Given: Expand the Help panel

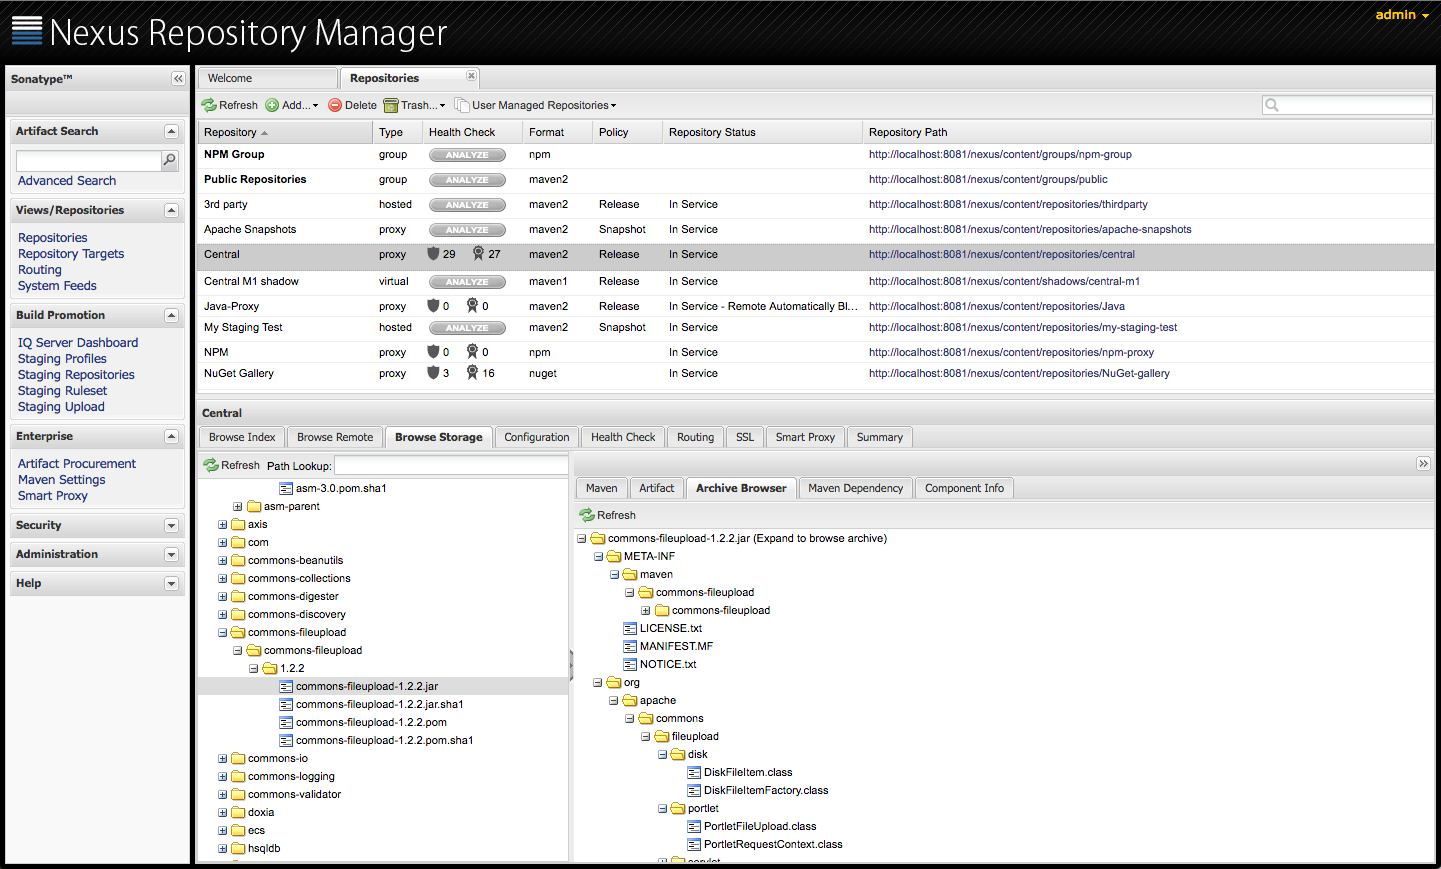Looking at the screenshot, I should (171, 584).
